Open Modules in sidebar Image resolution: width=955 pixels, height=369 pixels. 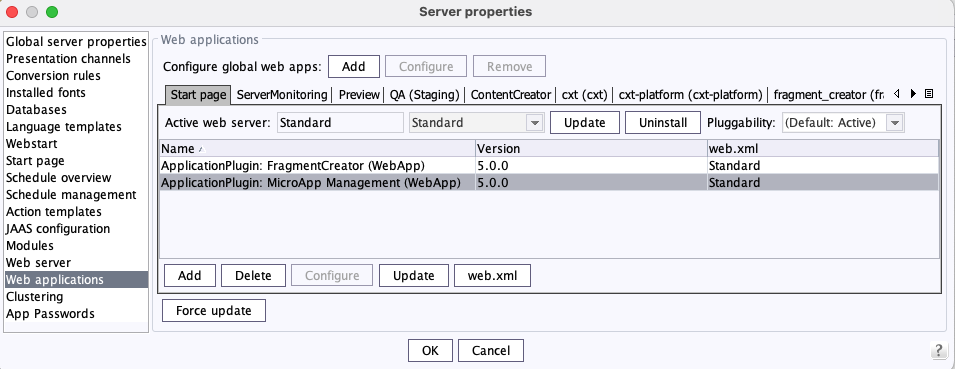pos(76,246)
